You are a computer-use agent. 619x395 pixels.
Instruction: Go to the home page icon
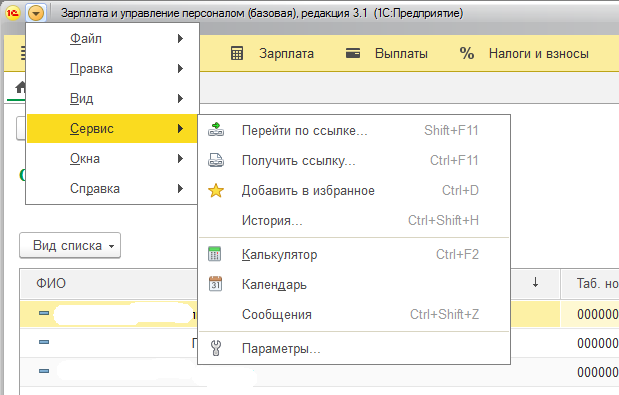[20, 87]
